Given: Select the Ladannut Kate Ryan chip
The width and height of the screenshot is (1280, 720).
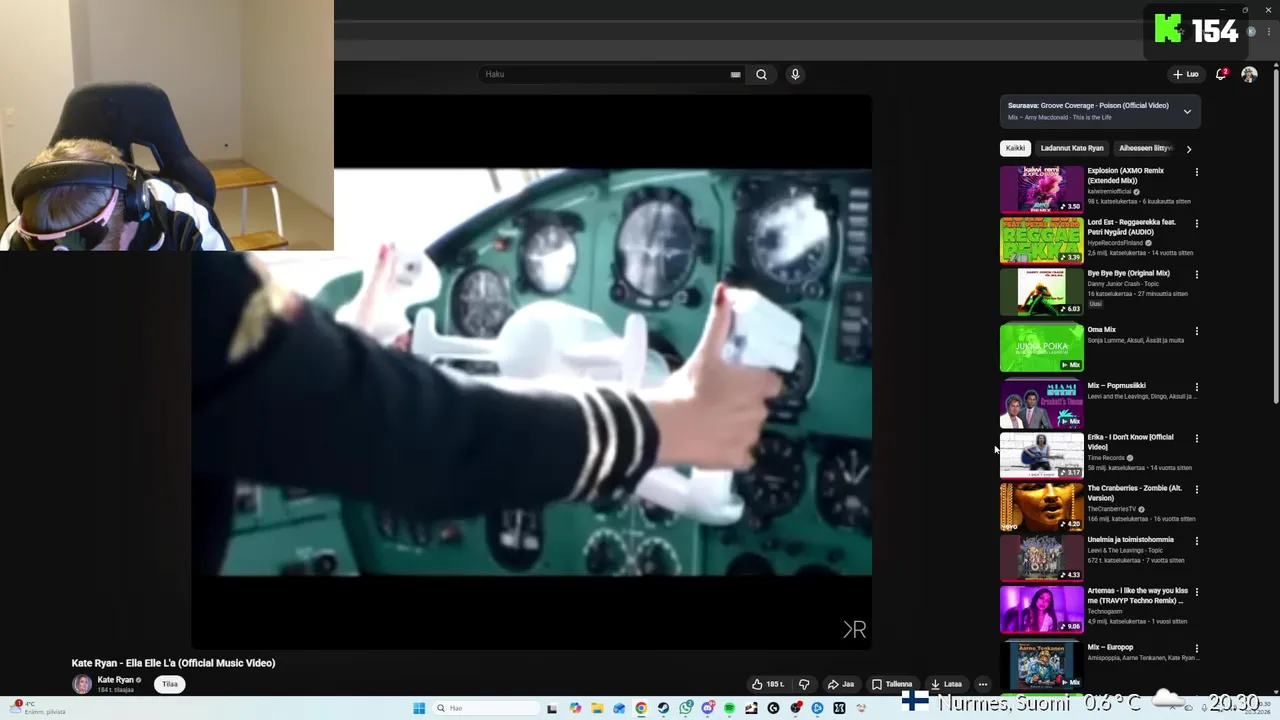Looking at the screenshot, I should [x=1072, y=148].
